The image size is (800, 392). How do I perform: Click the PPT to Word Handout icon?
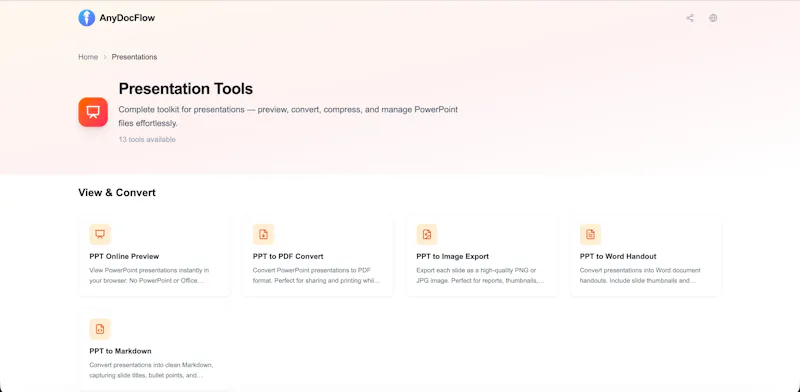tap(590, 234)
